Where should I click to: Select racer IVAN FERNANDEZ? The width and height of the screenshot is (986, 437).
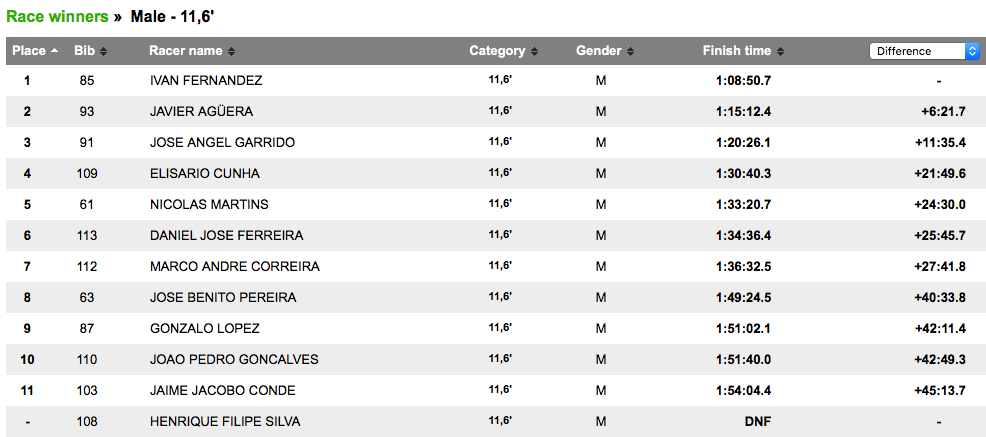tap(206, 81)
